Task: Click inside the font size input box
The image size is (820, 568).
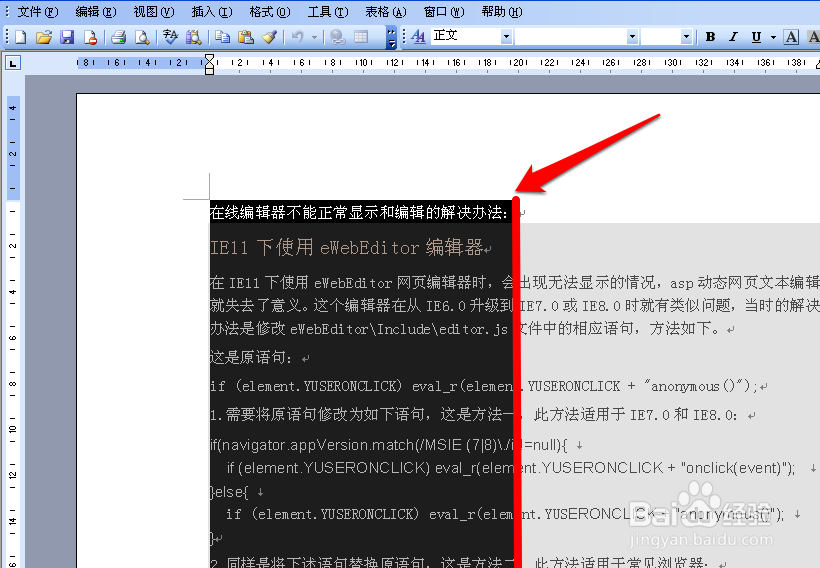Action: [x=661, y=37]
